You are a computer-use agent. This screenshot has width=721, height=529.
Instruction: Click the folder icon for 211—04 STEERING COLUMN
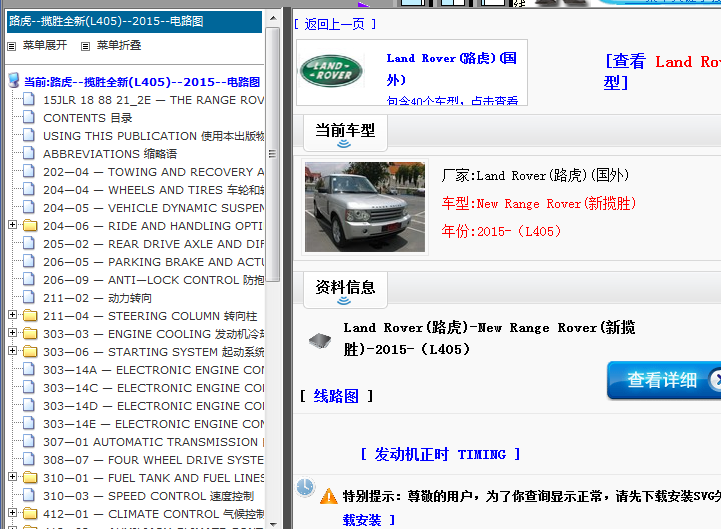30,316
